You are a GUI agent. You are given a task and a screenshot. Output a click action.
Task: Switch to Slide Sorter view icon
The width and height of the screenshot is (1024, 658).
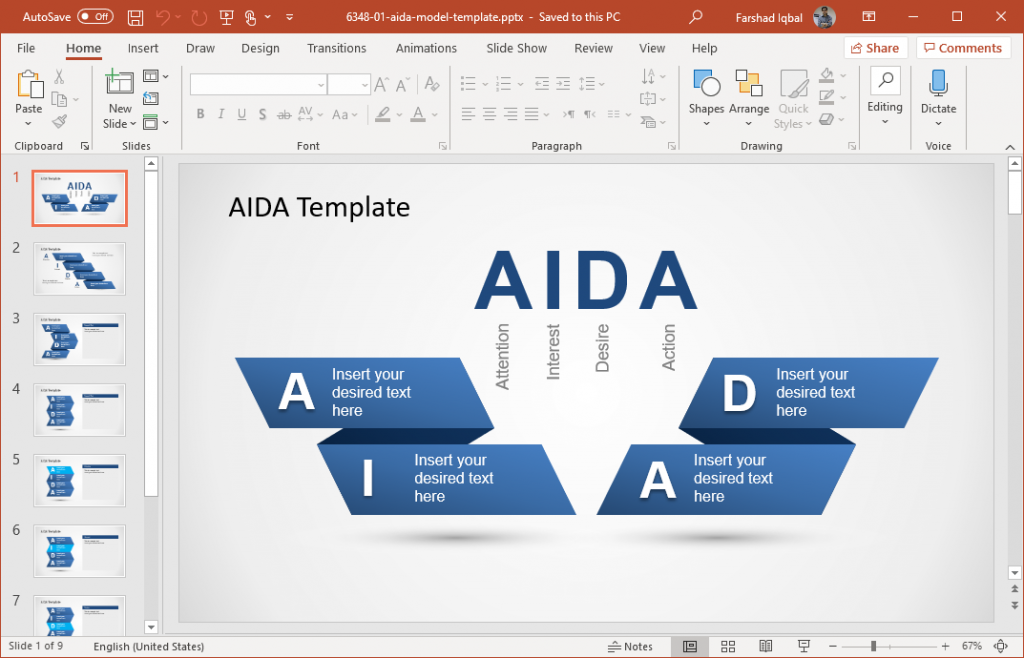tap(728, 646)
